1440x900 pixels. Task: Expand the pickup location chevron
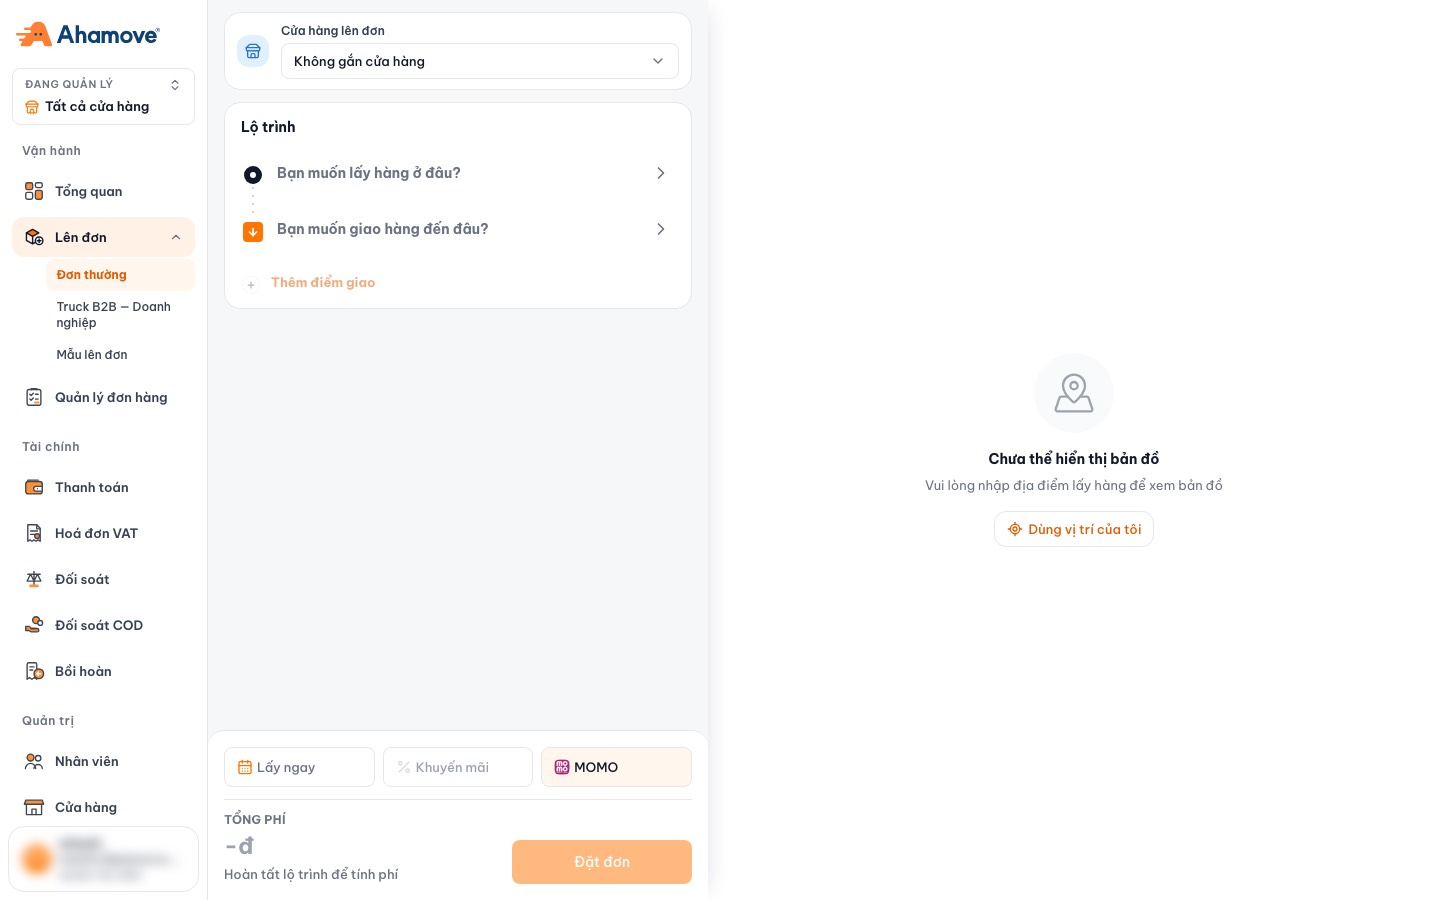660,173
